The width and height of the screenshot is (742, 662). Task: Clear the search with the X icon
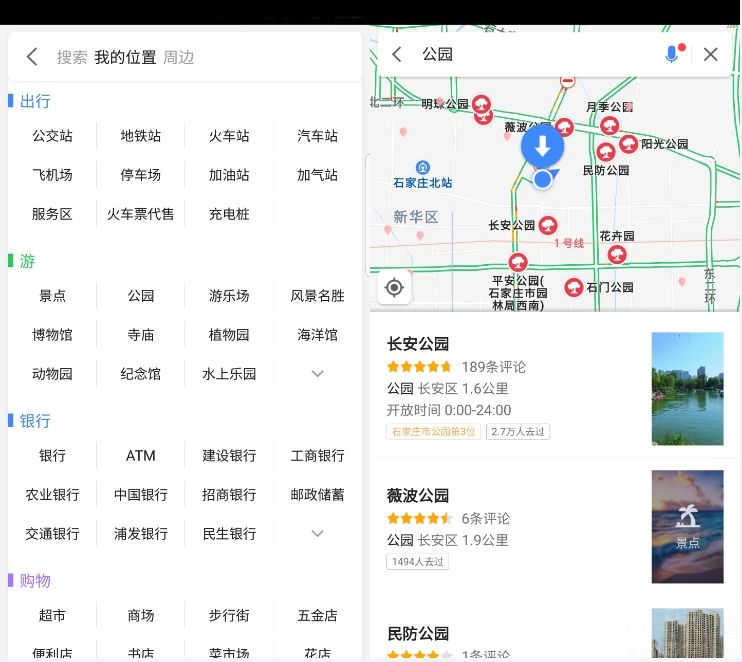[x=711, y=54]
